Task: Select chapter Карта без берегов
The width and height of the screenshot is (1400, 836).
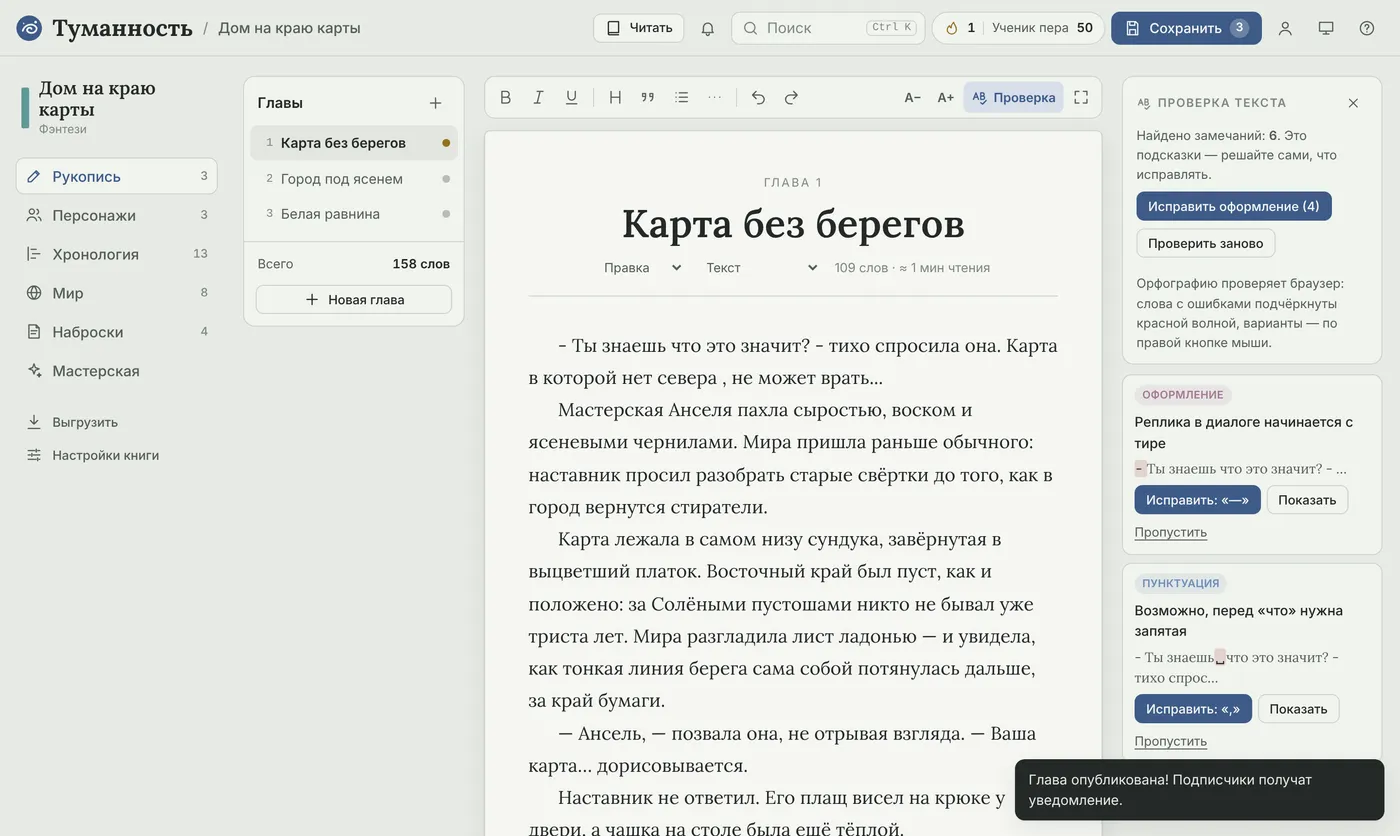Action: (x=354, y=143)
